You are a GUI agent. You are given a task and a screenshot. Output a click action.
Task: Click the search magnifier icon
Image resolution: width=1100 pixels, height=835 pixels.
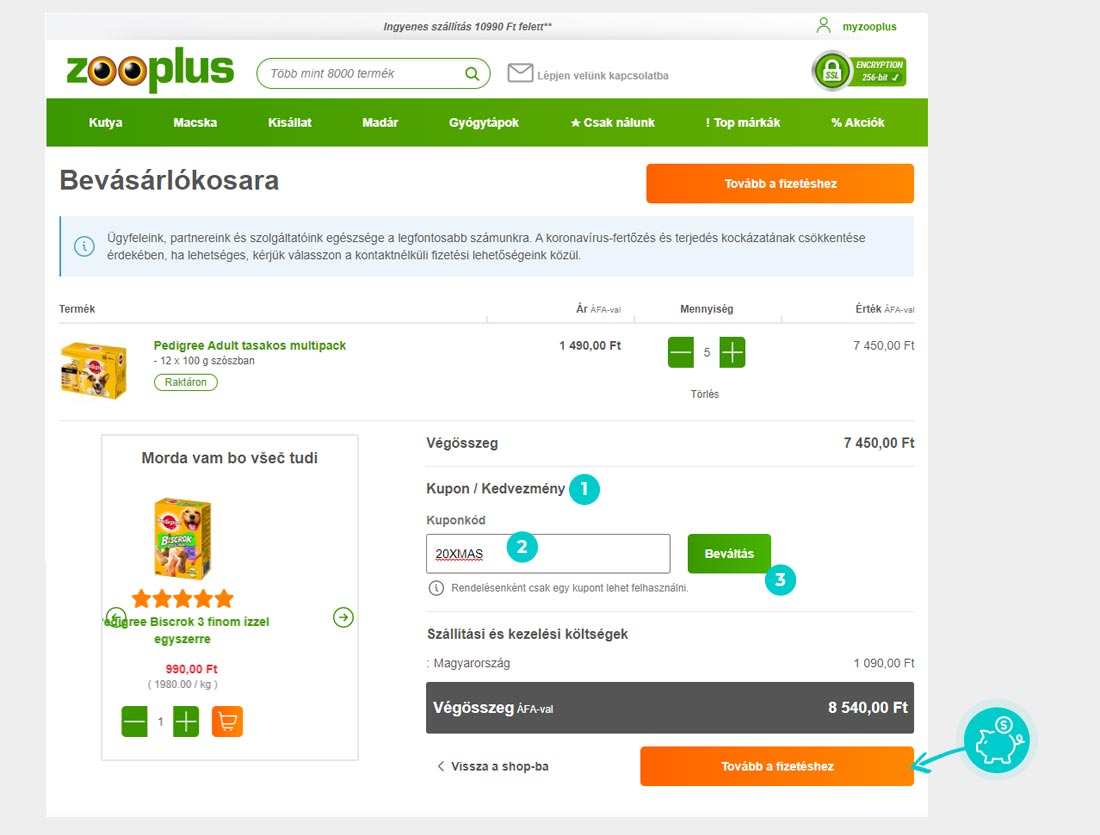coord(472,74)
